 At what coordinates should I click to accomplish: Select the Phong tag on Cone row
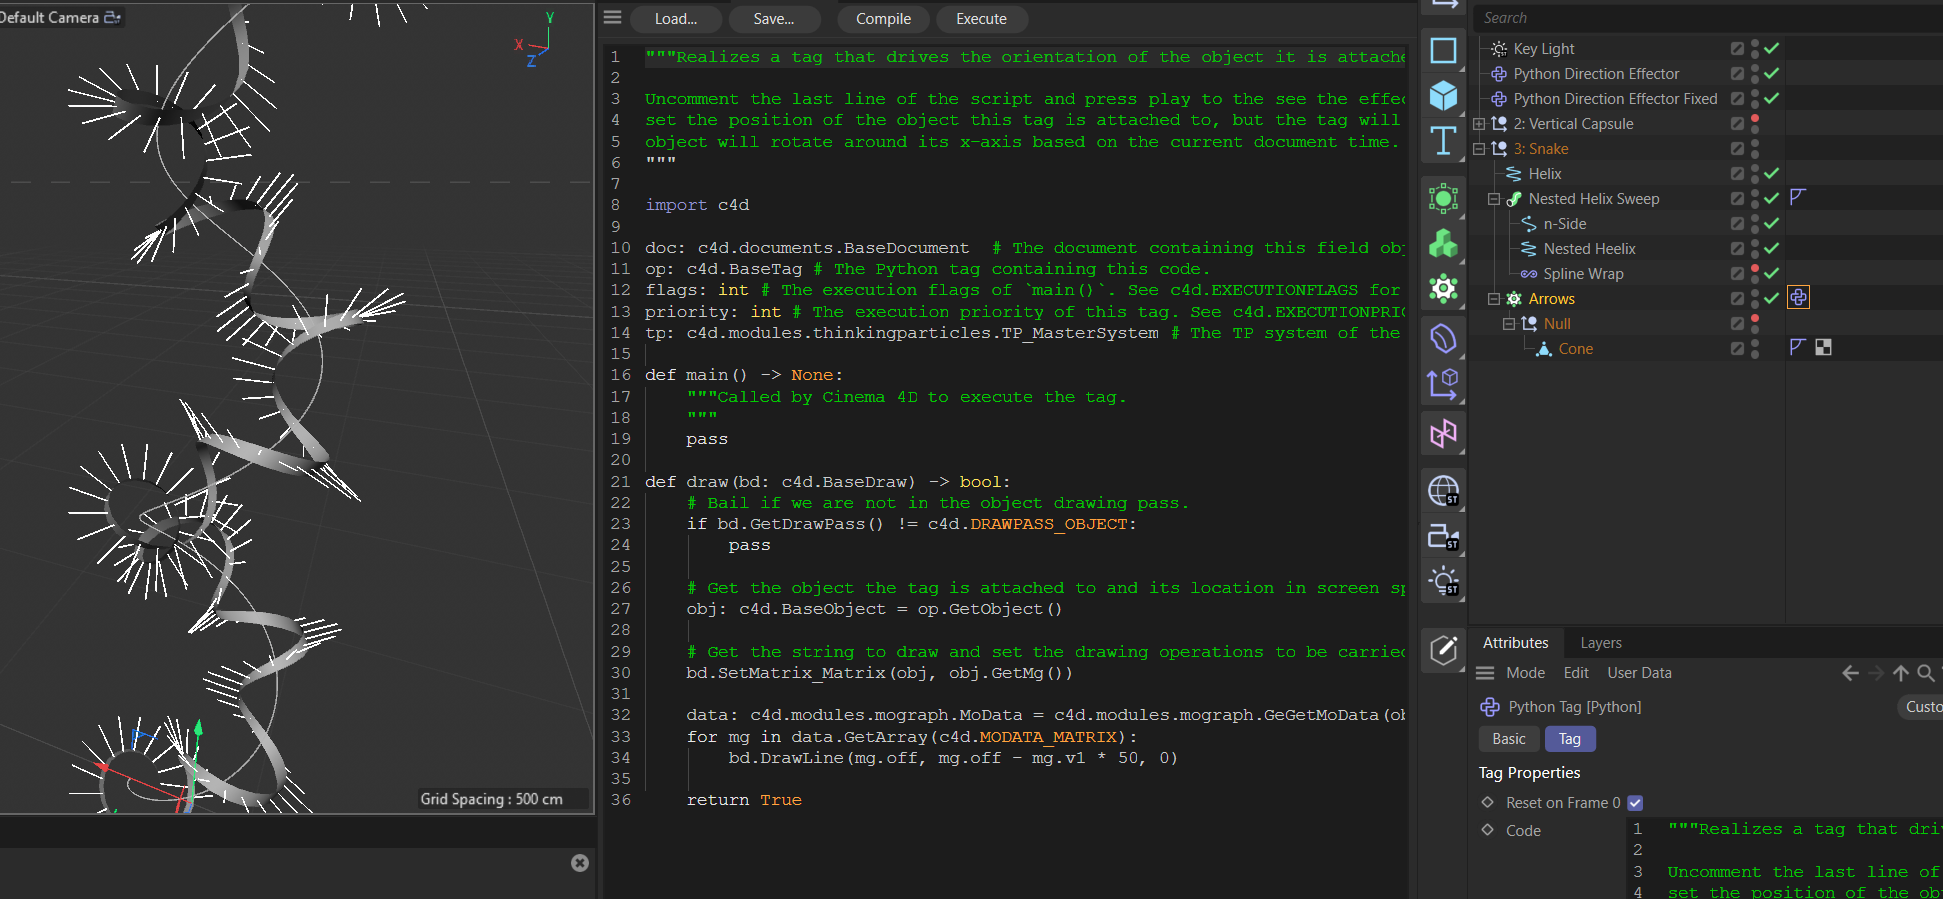pos(1798,347)
